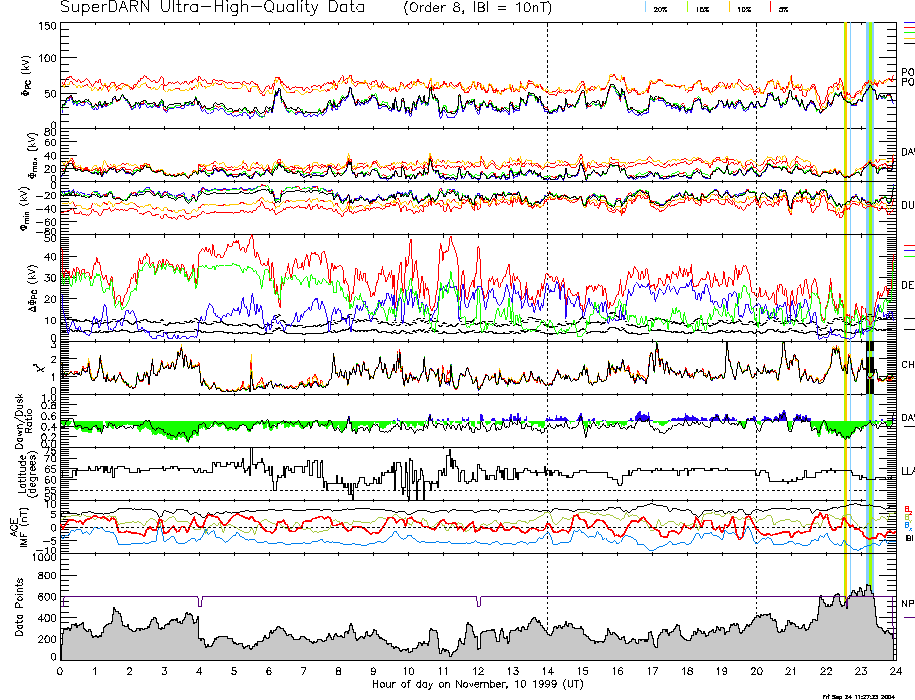Image resolution: width=915 pixels, height=700 pixels.
Task: Click the Hour of day x-axis label
Action: [x=478, y=684]
